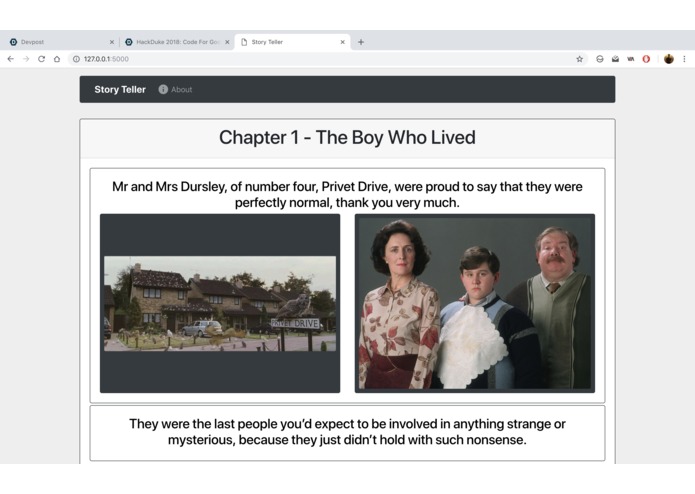Reload the page with the refresh icon

41,59
